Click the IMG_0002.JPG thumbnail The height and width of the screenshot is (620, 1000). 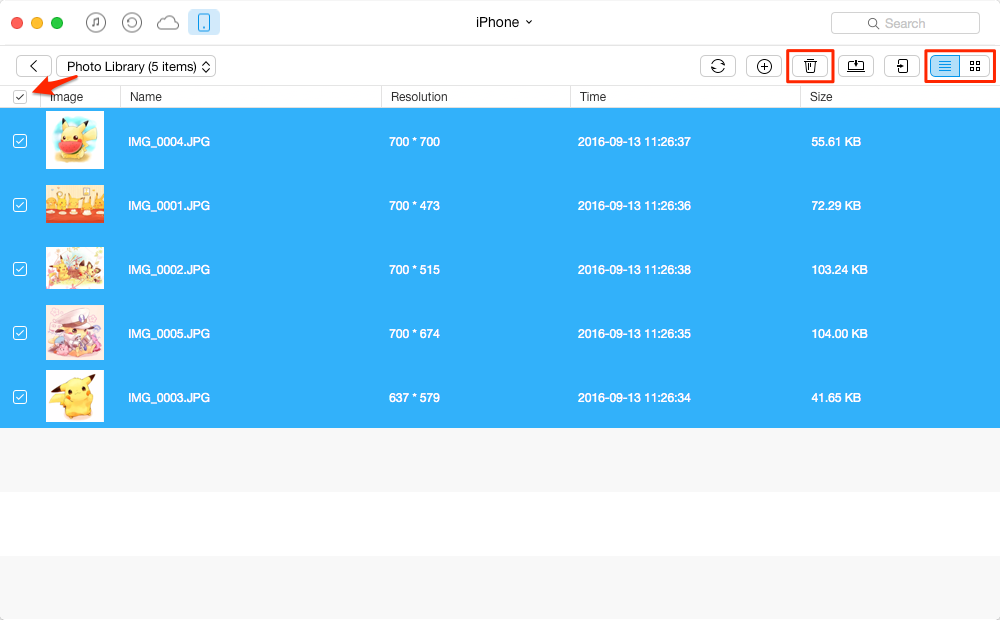coord(75,268)
